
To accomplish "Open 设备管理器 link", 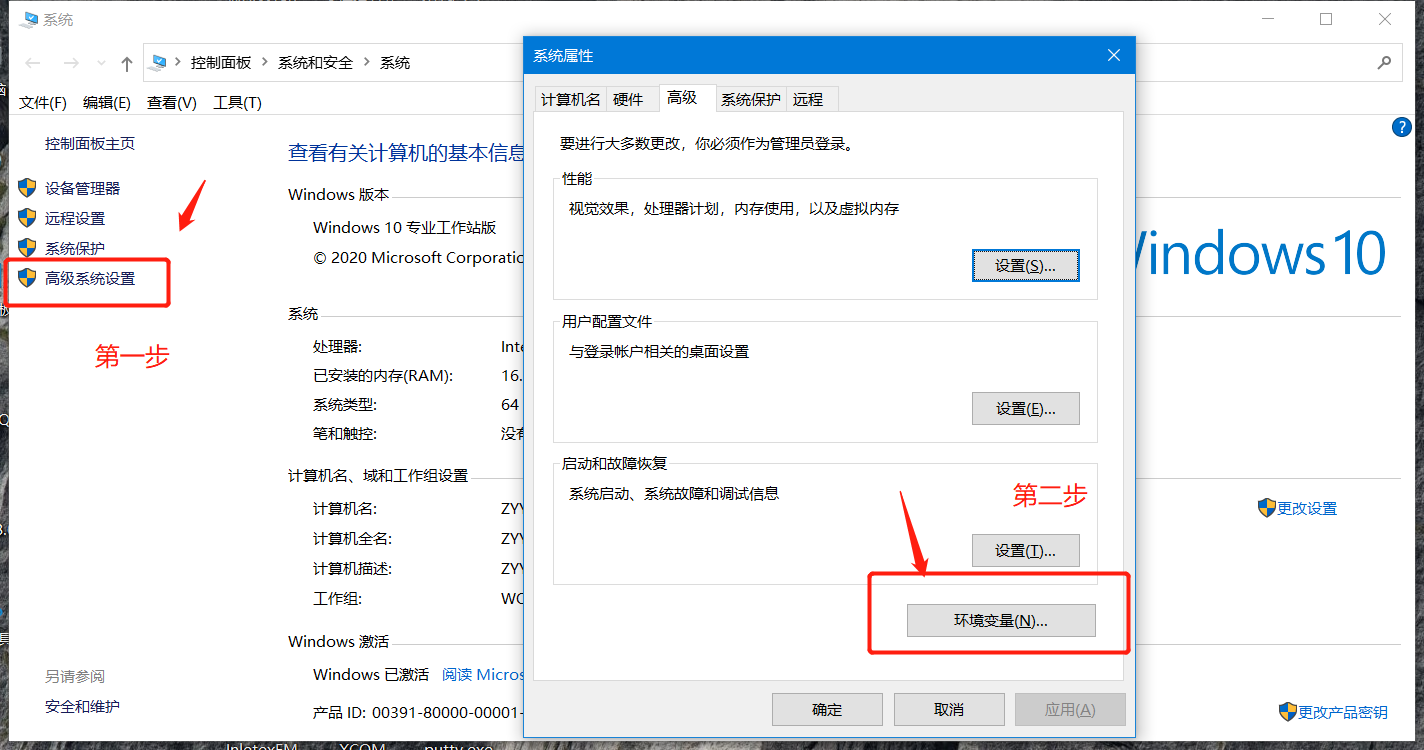I will pos(82,188).
